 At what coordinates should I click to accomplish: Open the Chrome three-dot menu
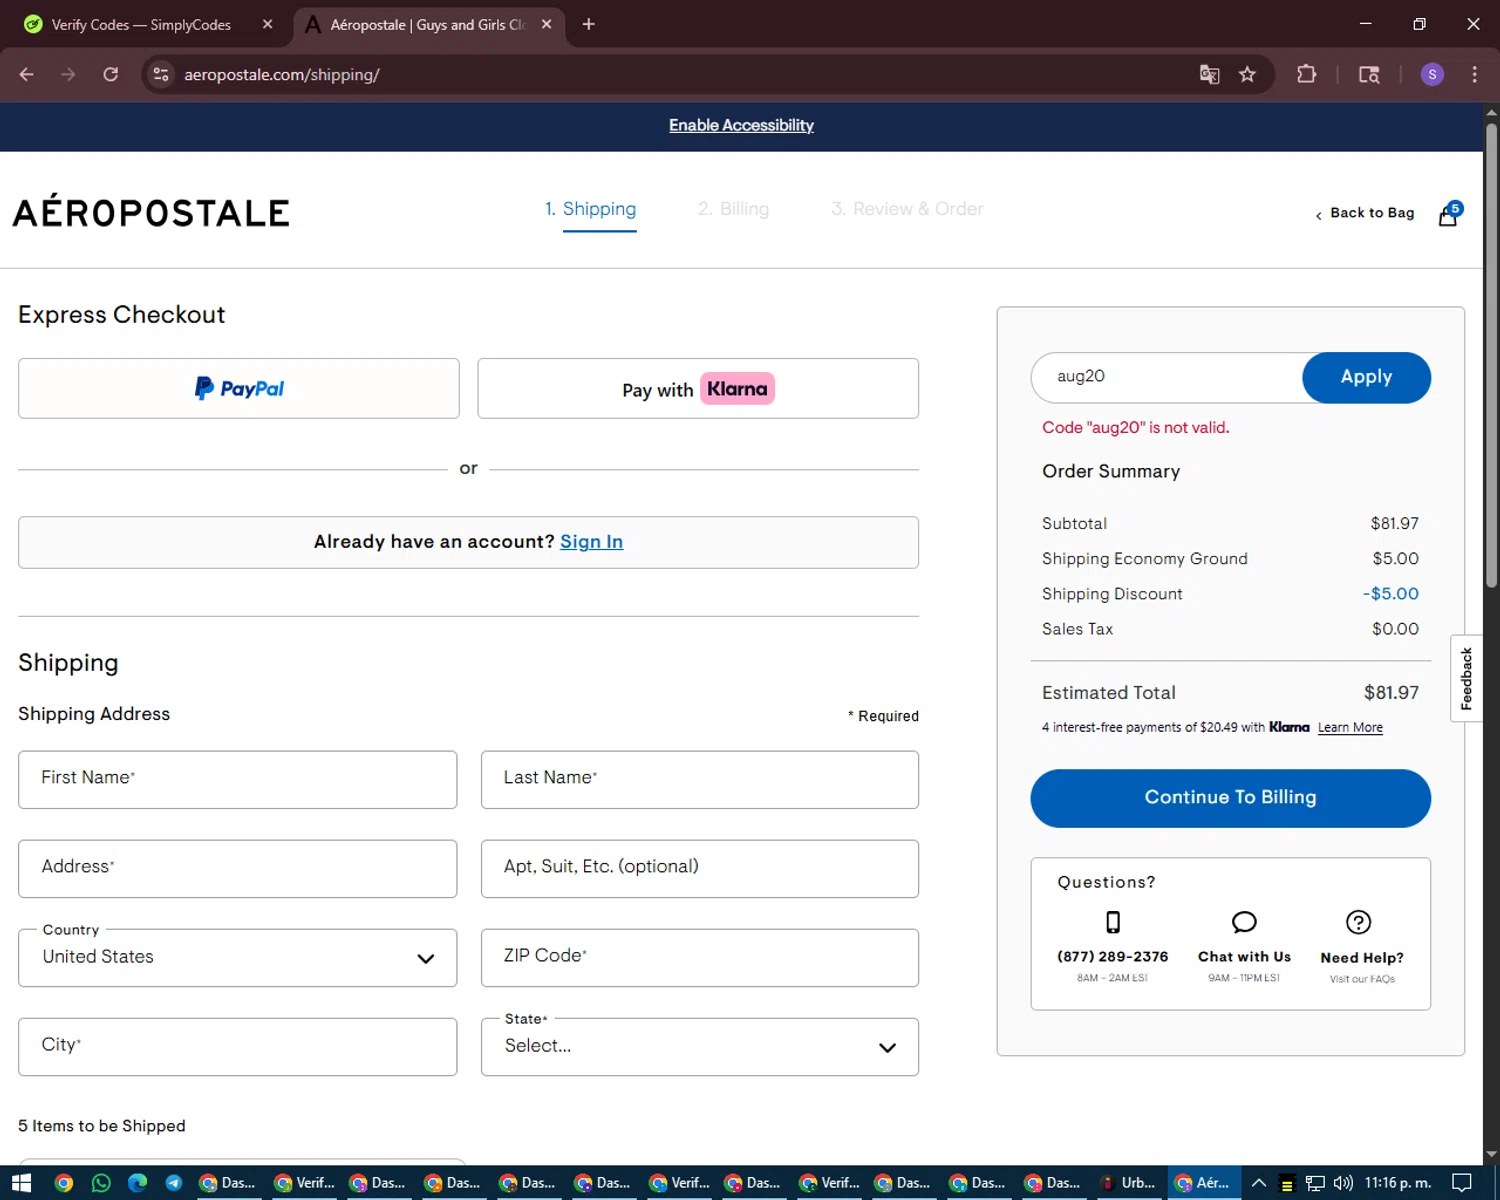(x=1474, y=74)
